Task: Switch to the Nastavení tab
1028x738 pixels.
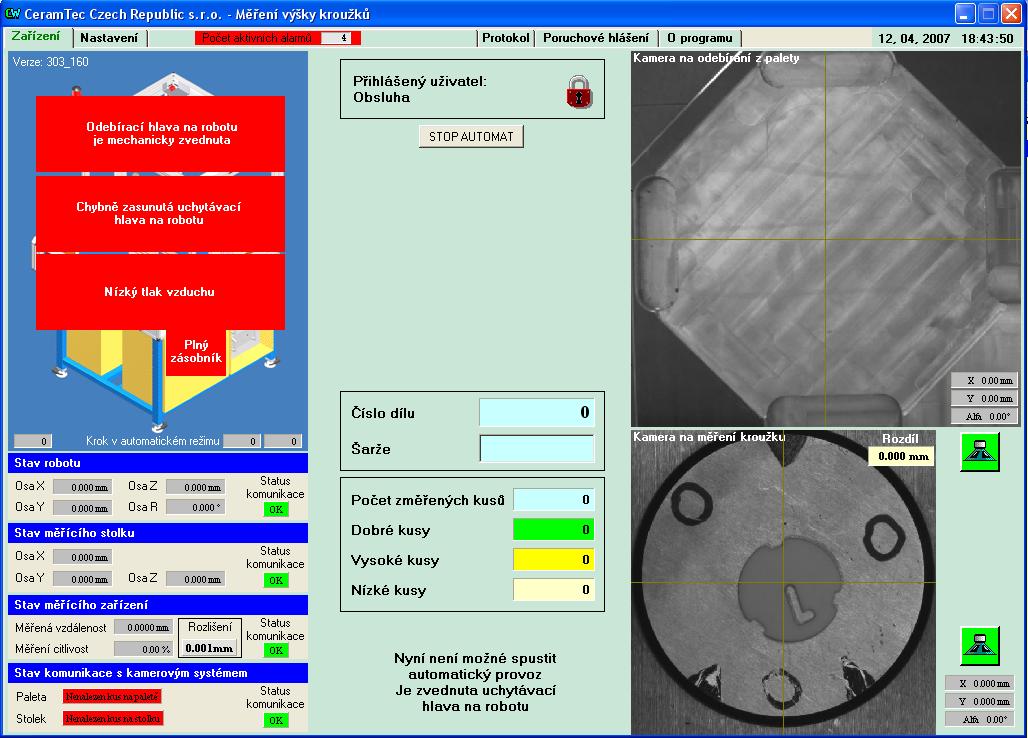Action: [x=109, y=38]
